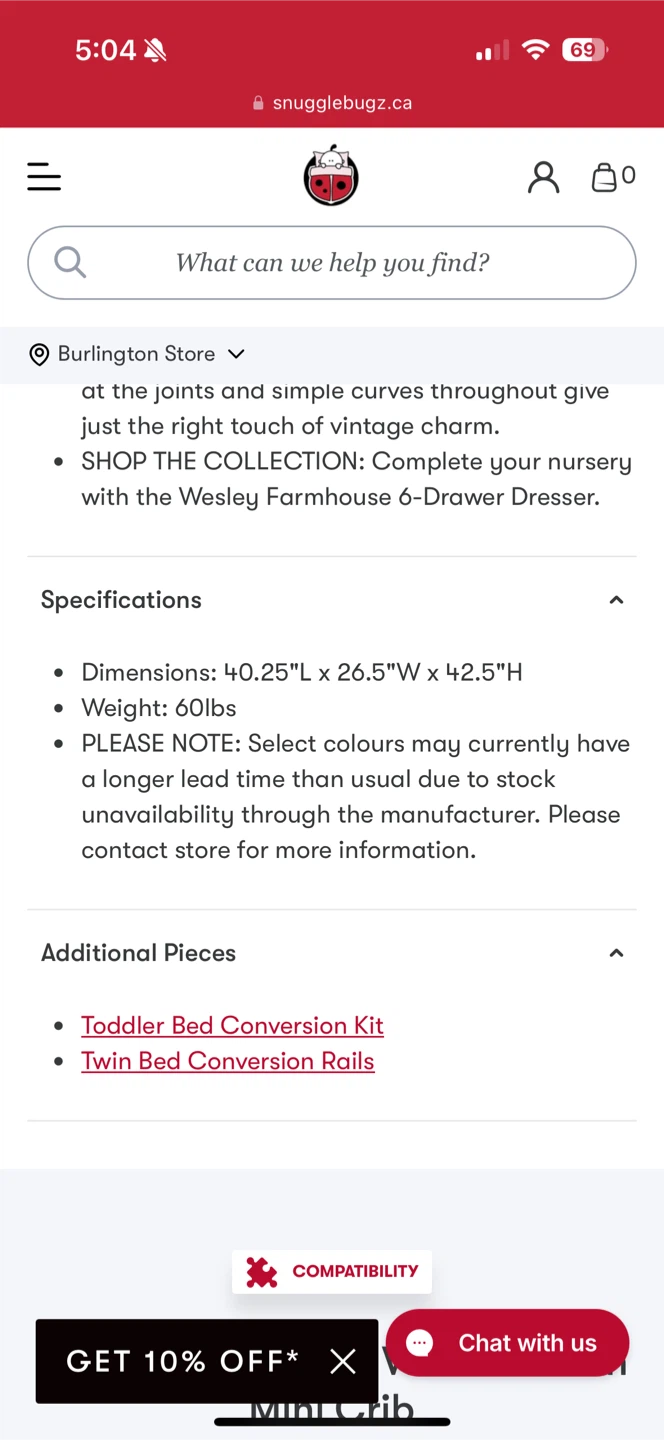The width and height of the screenshot is (664, 1440).
Task: Start a chat with Chat with us
Action: click(527, 1343)
